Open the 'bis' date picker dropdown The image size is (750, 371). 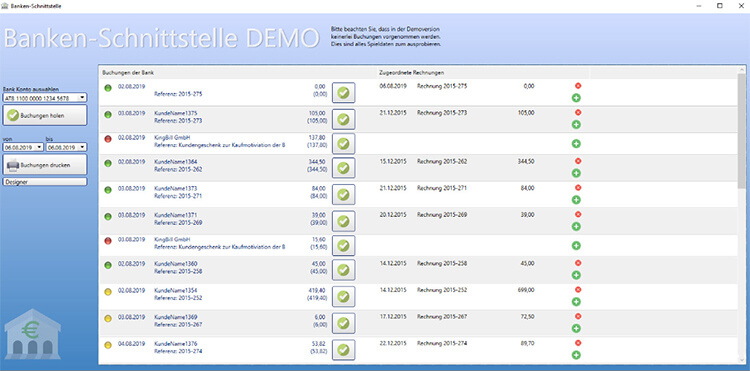(83, 147)
